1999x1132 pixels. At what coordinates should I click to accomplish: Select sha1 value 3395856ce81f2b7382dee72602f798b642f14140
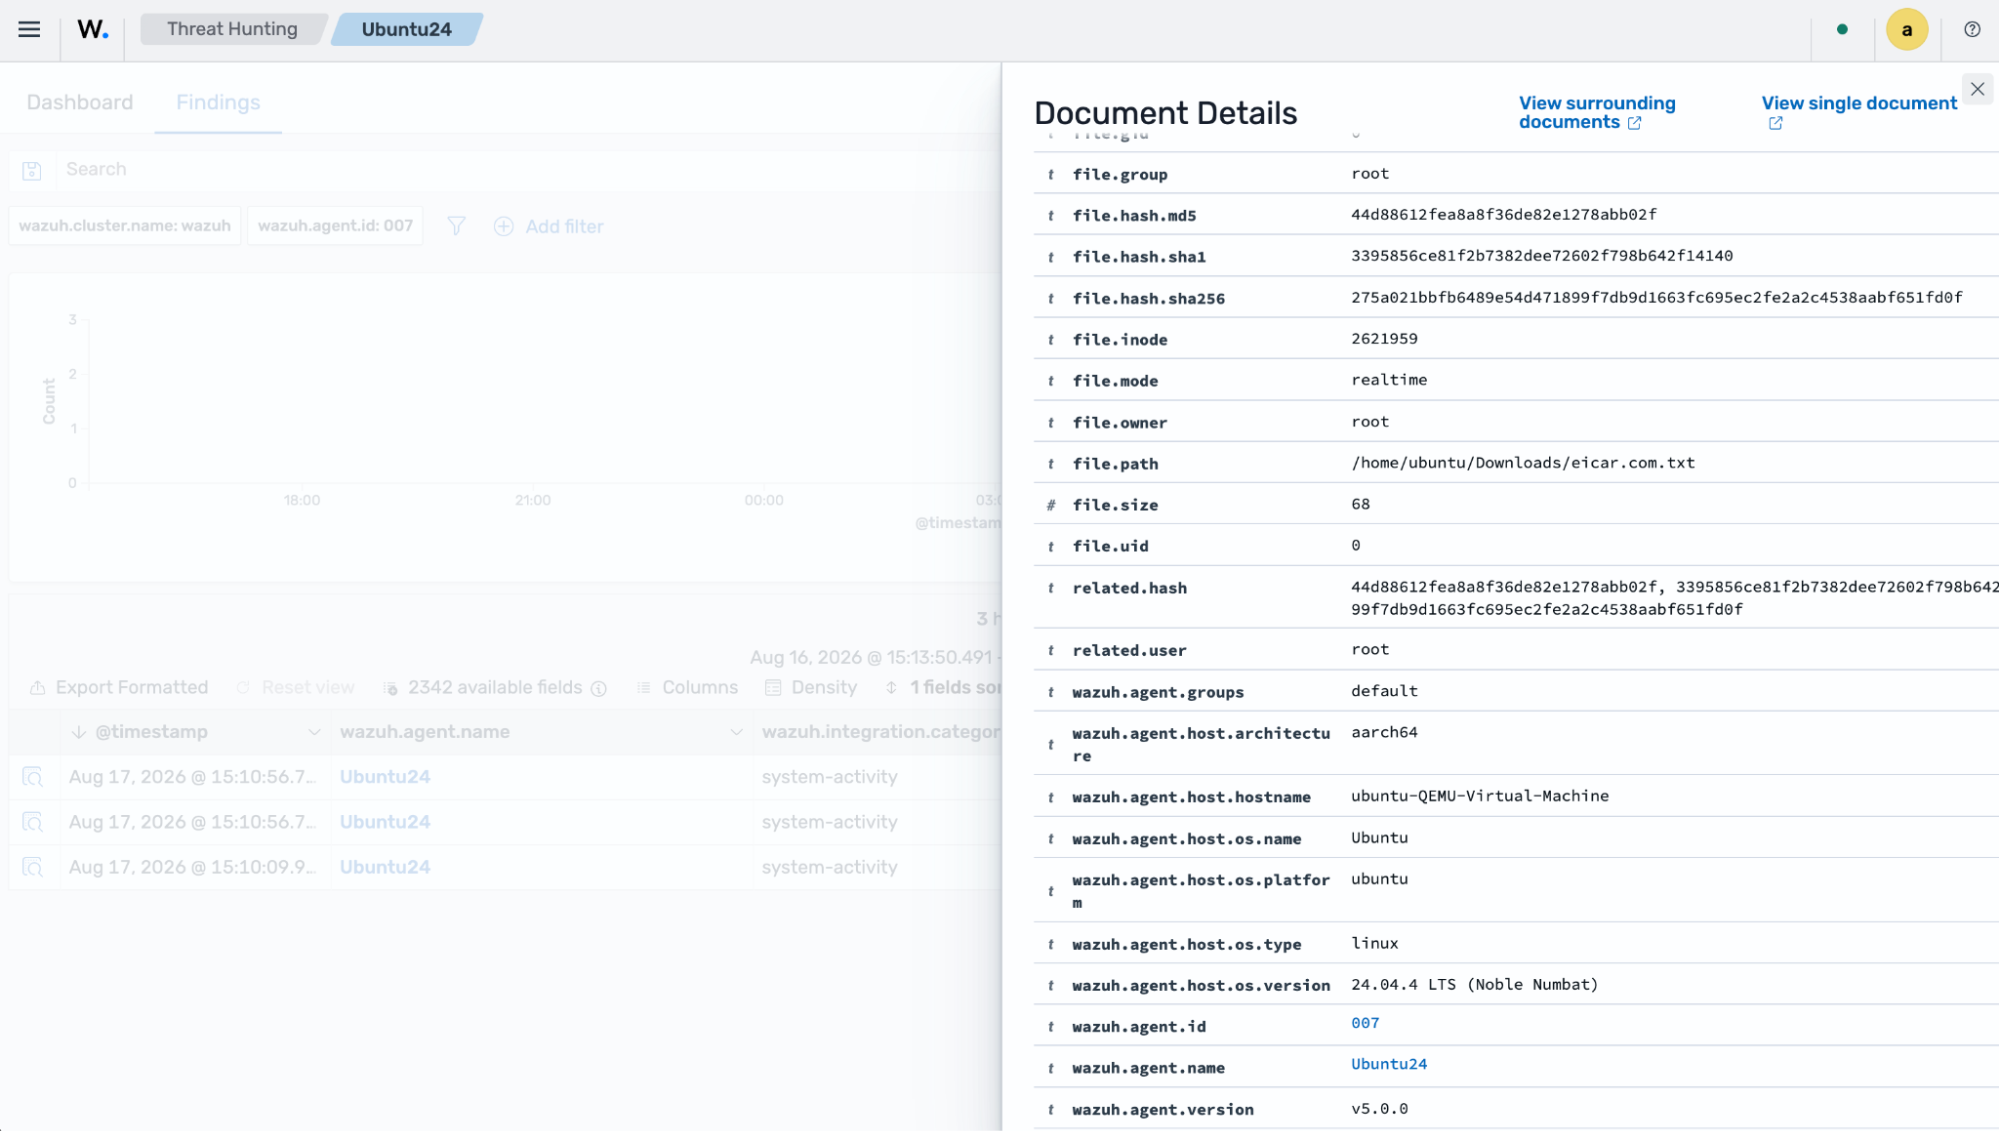click(1542, 256)
